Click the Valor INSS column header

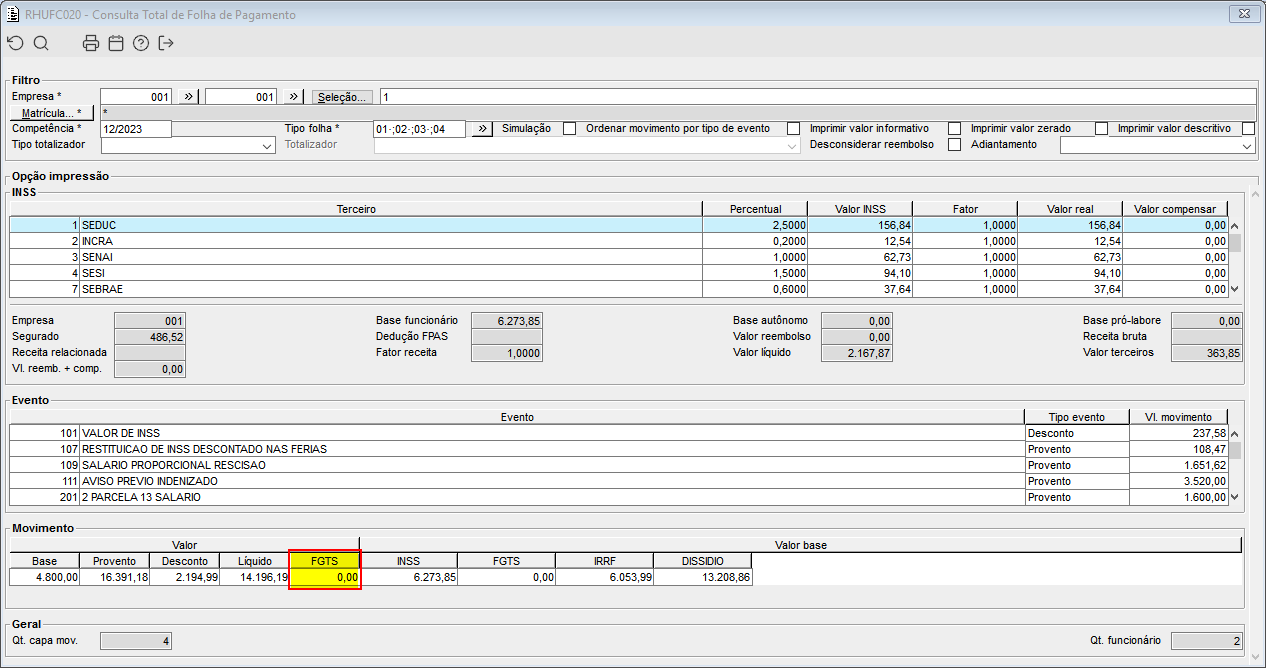point(860,209)
